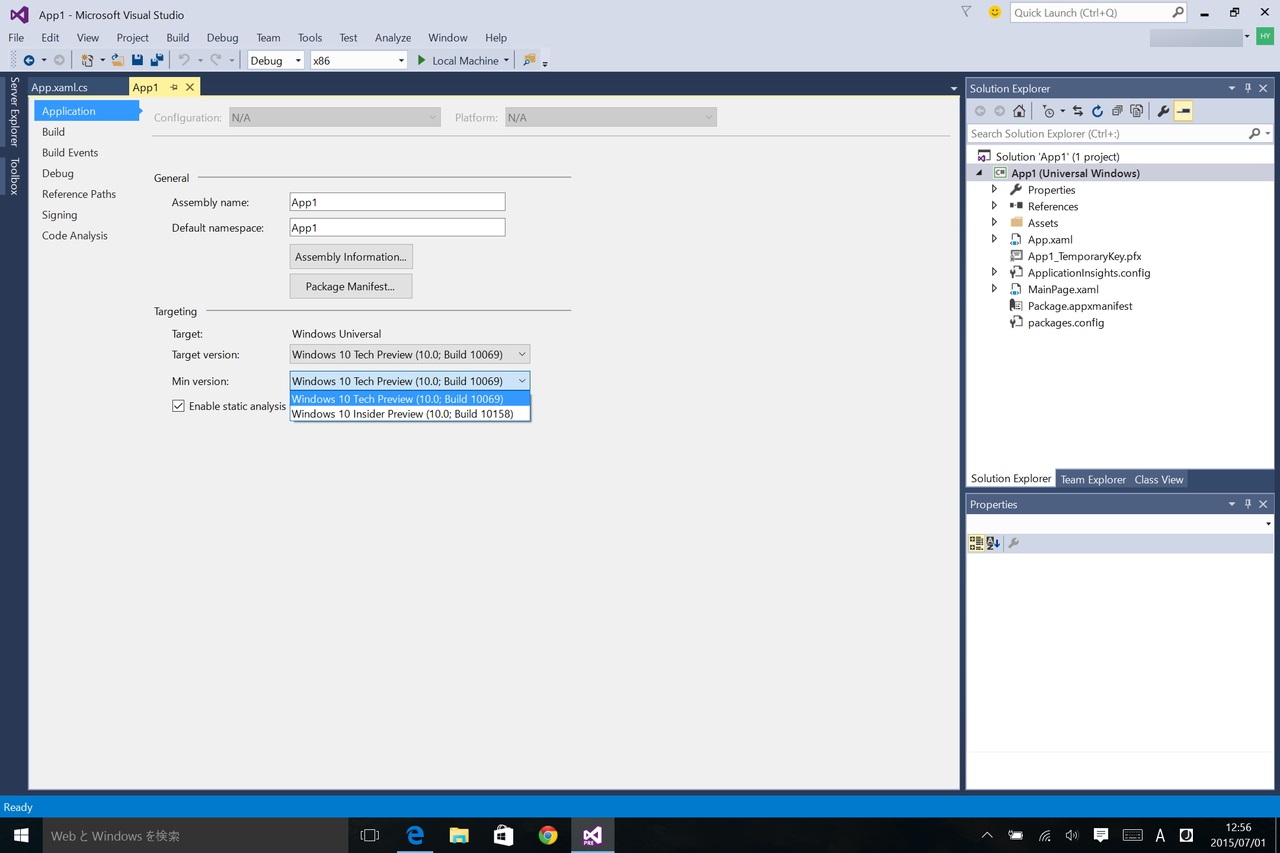This screenshot has width=1280, height=853.
Task: Open the Build menu
Action: tap(178, 38)
